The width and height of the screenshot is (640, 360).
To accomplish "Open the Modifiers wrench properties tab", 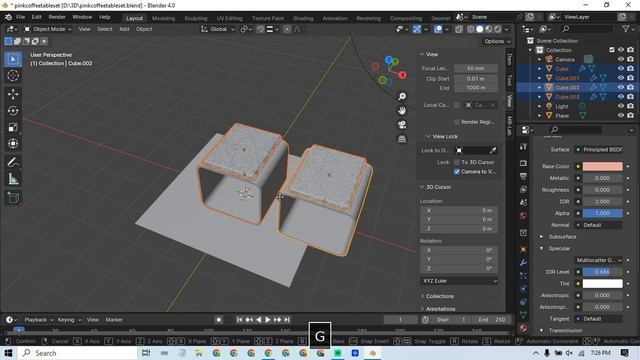I will click(523, 262).
